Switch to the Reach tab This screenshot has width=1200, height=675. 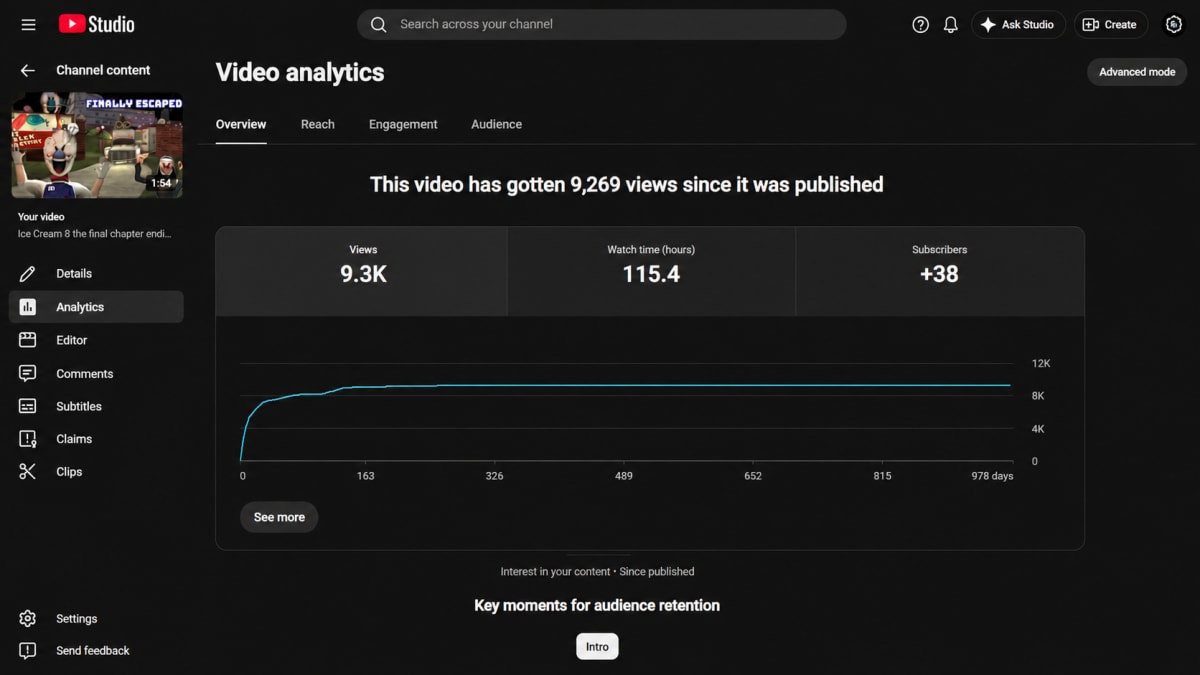pyautogui.click(x=318, y=124)
